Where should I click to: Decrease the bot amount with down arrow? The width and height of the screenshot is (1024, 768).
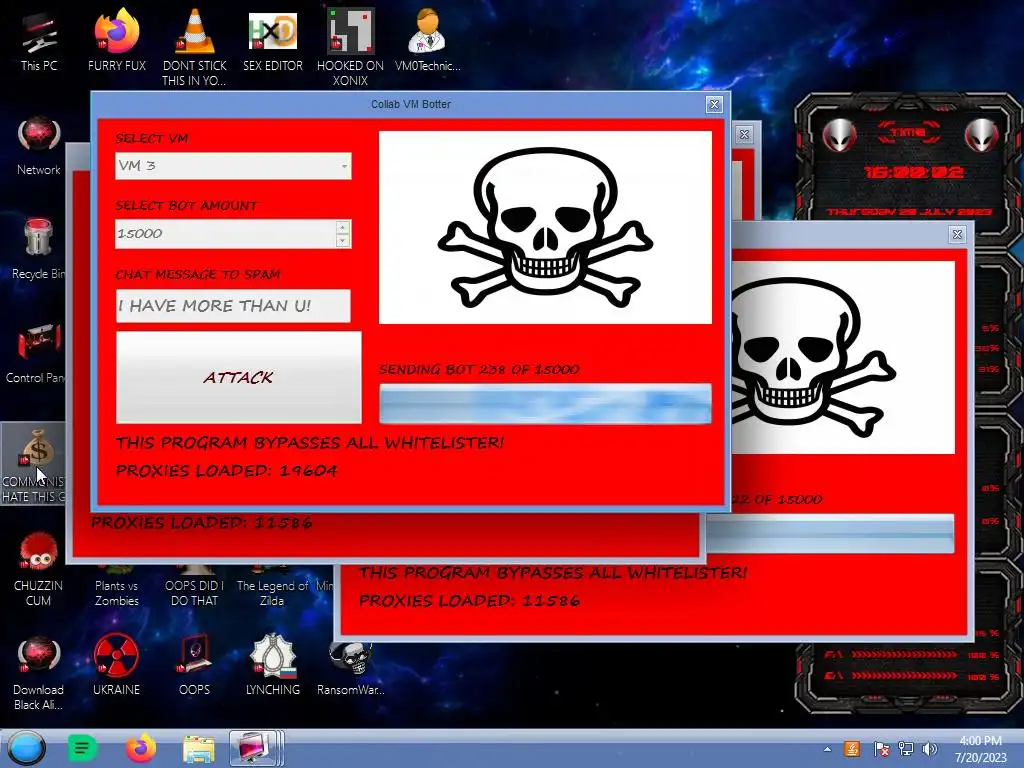343,240
